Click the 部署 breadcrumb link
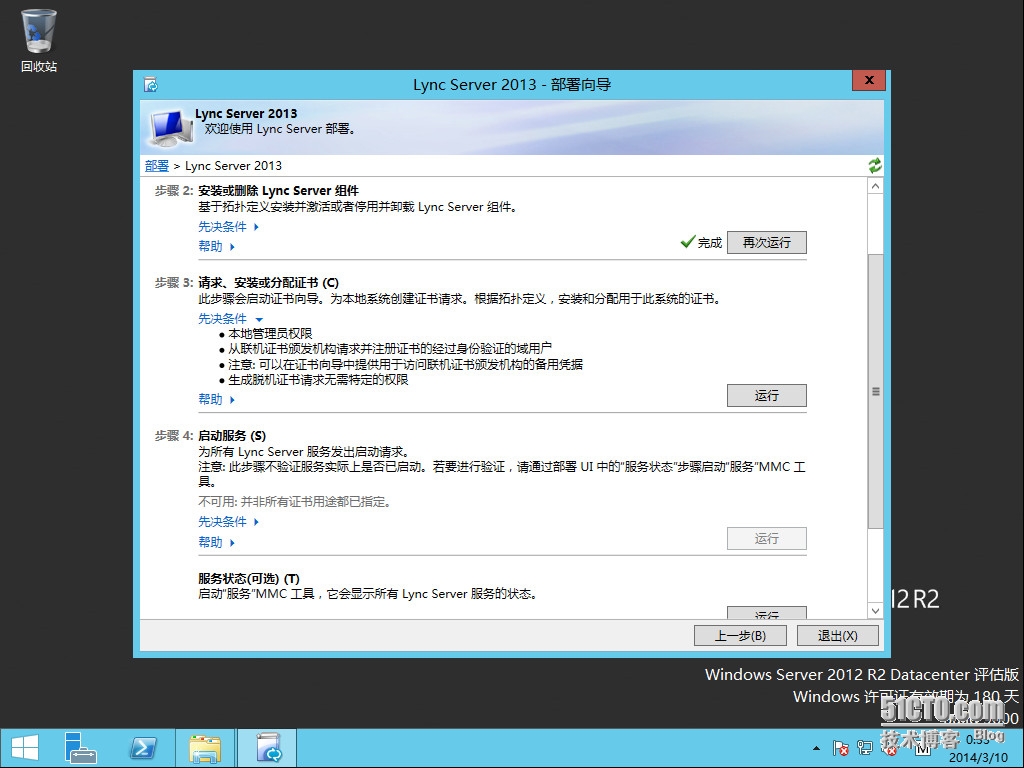The height and width of the screenshot is (768, 1024). (x=157, y=166)
